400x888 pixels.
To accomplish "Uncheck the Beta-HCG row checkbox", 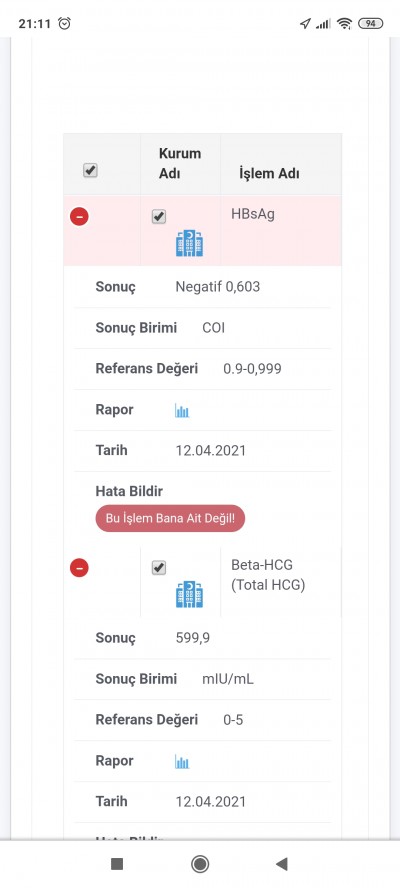I will coord(159,567).
